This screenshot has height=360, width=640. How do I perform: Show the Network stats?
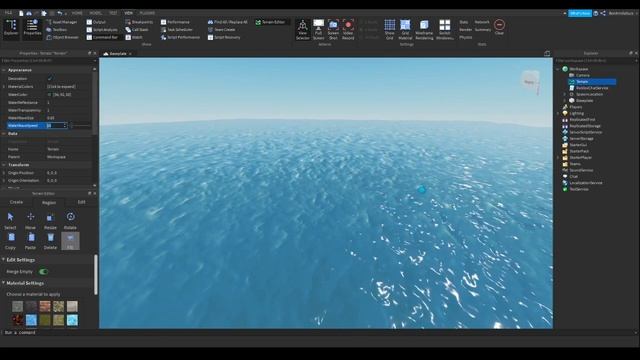click(x=482, y=22)
